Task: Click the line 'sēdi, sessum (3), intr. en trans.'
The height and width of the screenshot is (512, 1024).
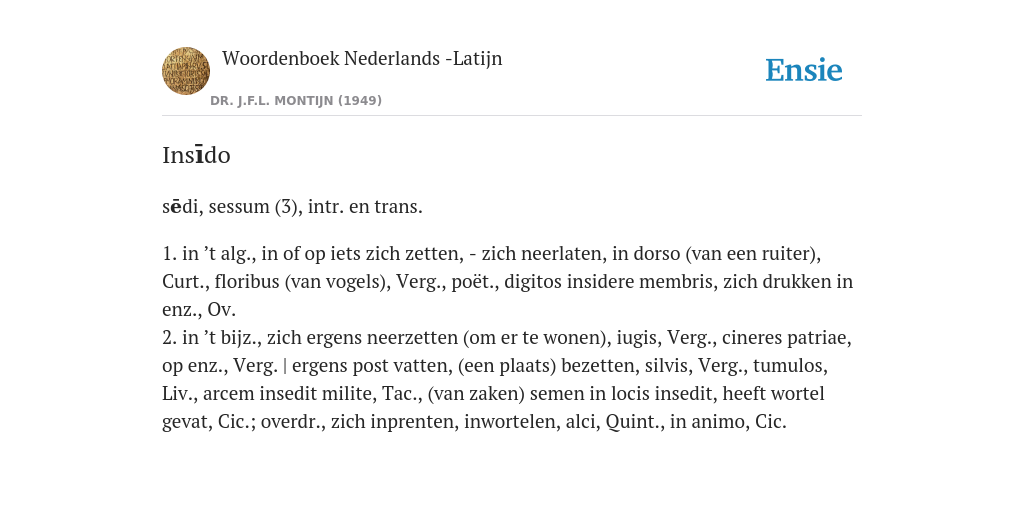Action: click(x=293, y=206)
